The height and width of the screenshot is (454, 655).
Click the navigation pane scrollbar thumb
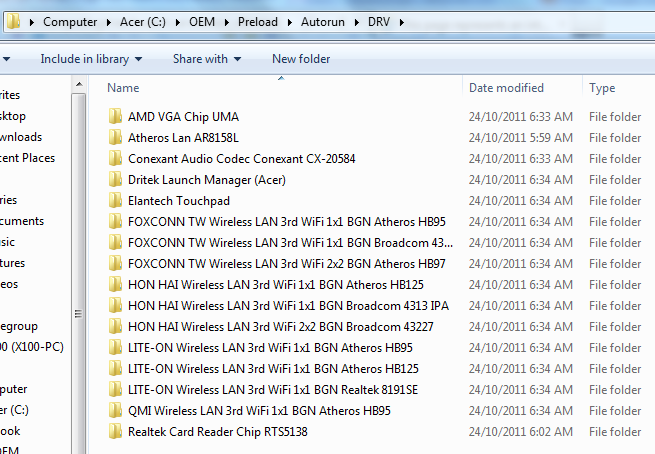click(79, 274)
